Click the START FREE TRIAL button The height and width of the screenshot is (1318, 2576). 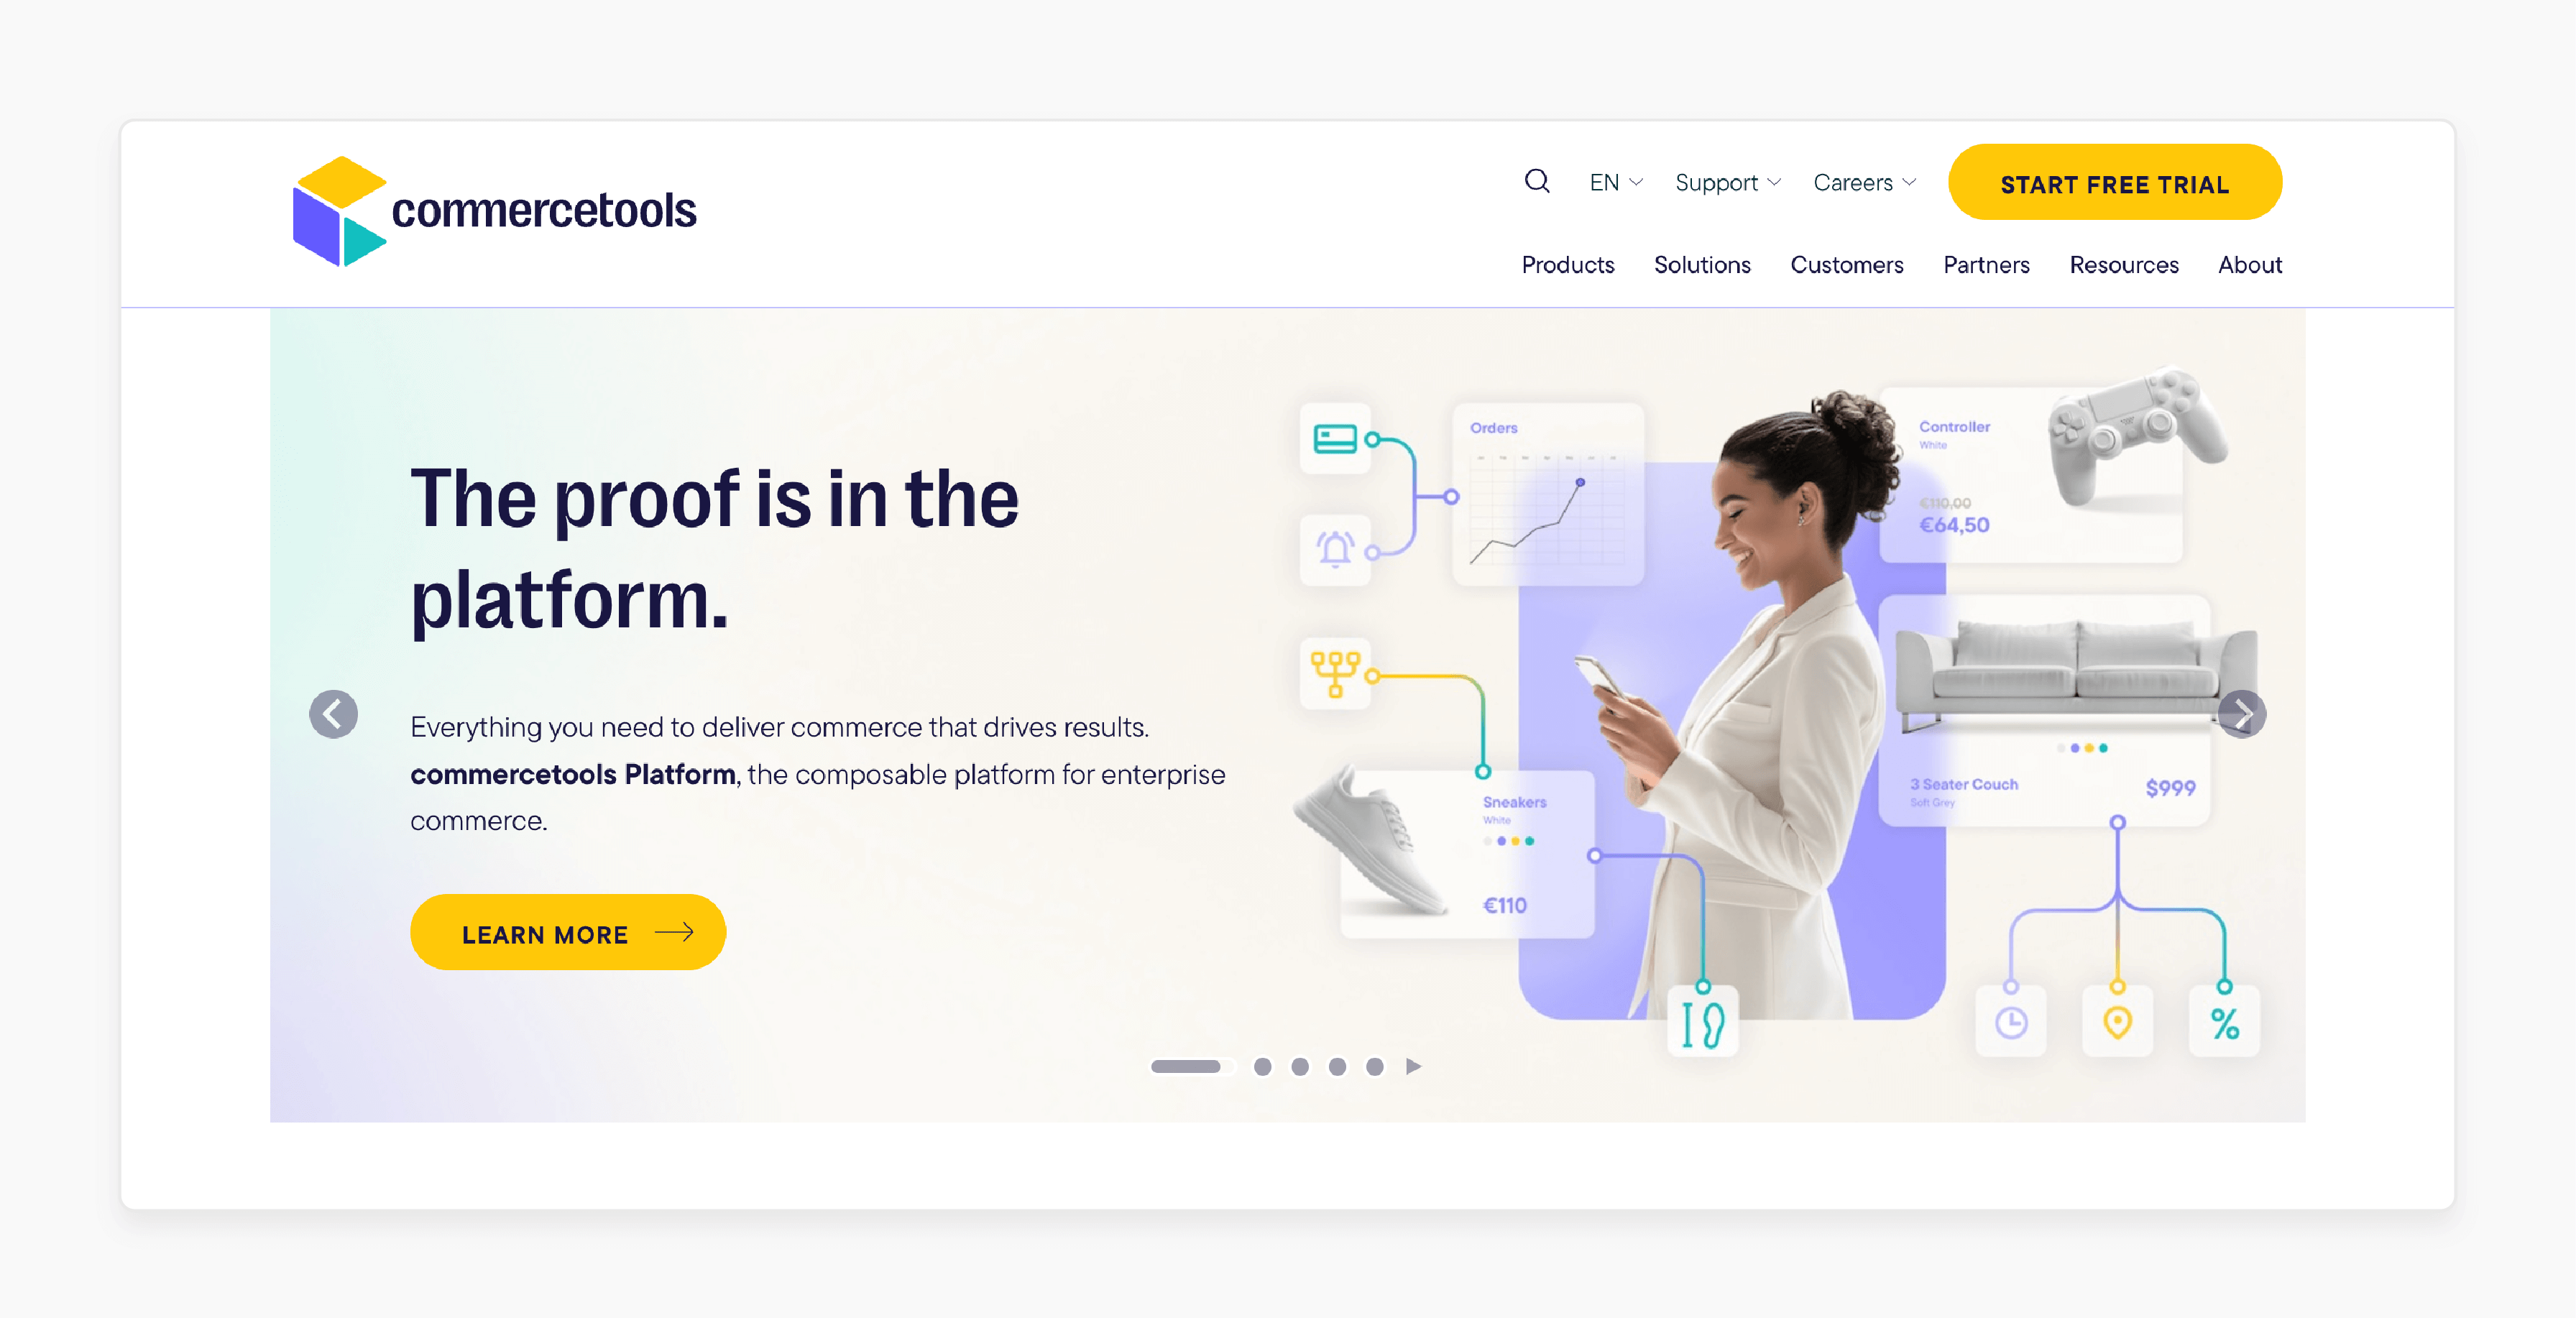[2115, 183]
